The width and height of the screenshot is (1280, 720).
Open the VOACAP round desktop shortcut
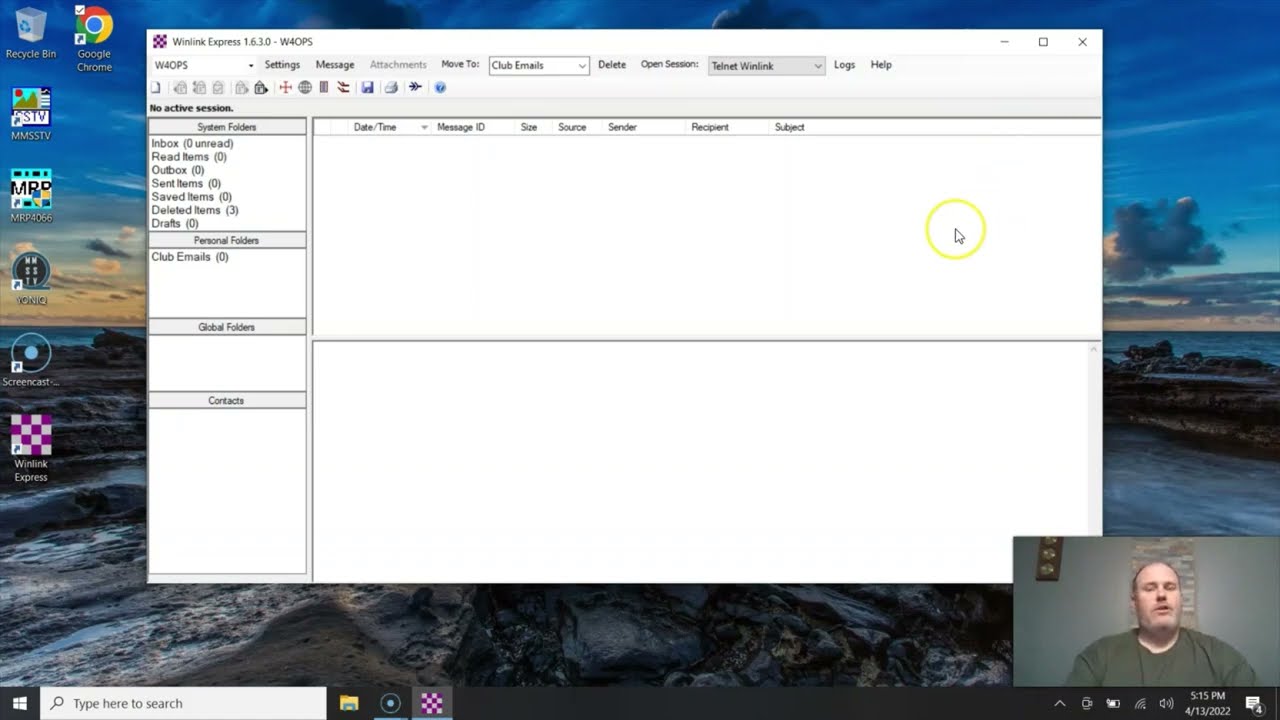click(x=31, y=279)
